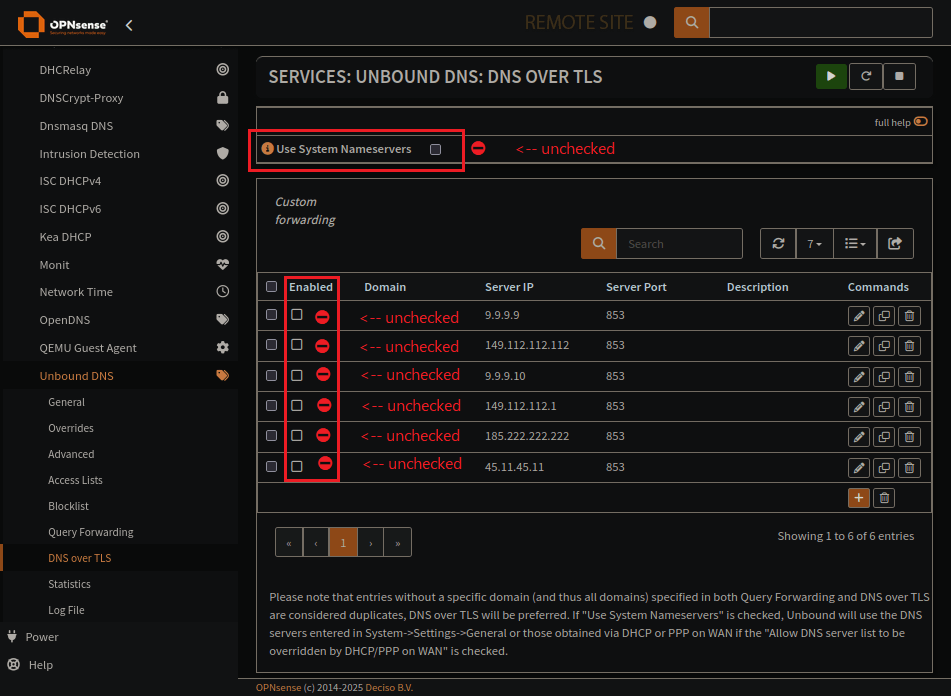Click the Use System Nameservers info icon

[267, 149]
